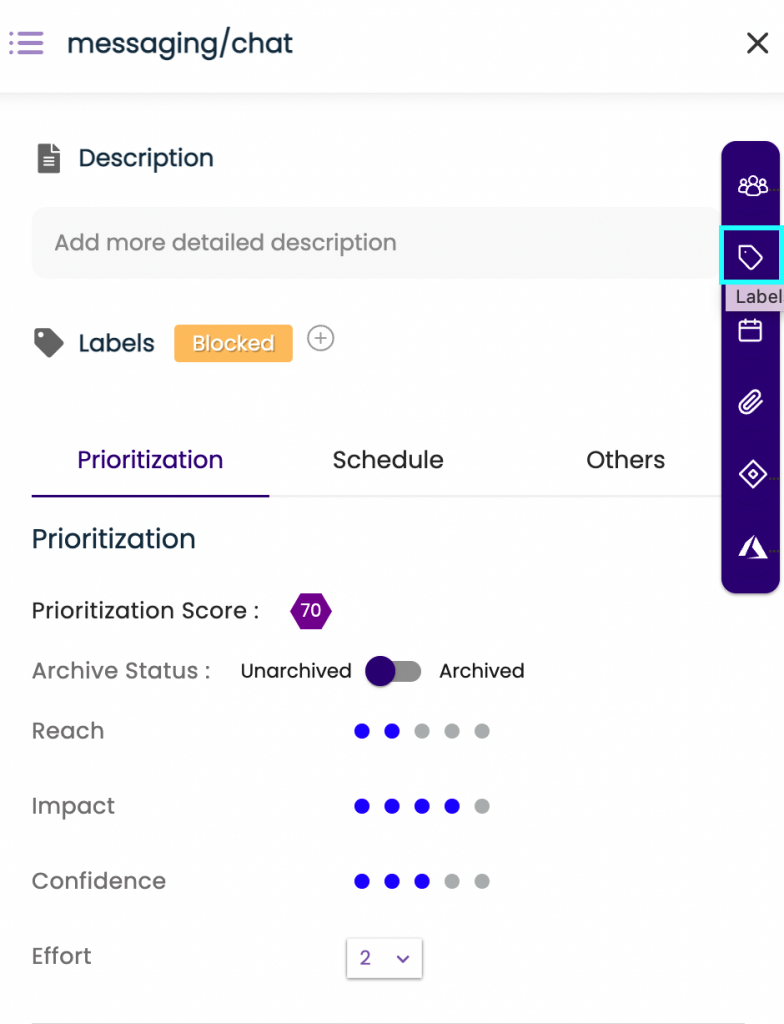
Task: Click the list menu icon beside title
Action: point(26,43)
